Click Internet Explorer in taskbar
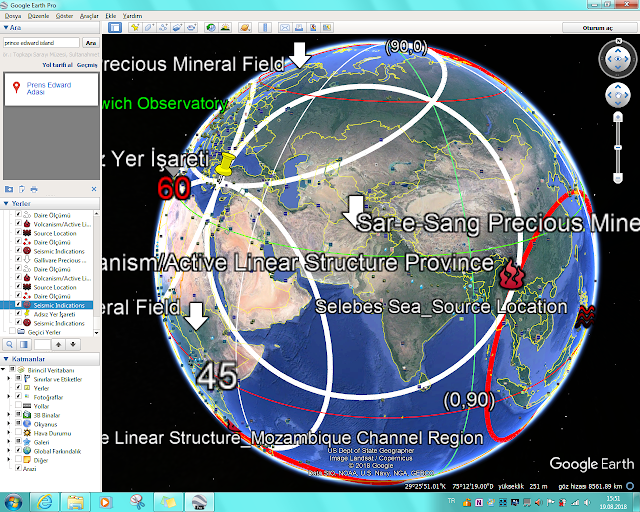 coord(45,502)
